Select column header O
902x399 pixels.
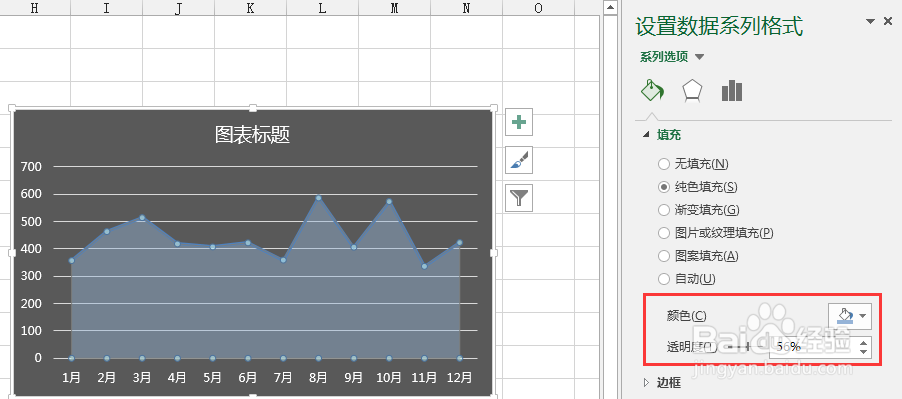click(x=538, y=7)
